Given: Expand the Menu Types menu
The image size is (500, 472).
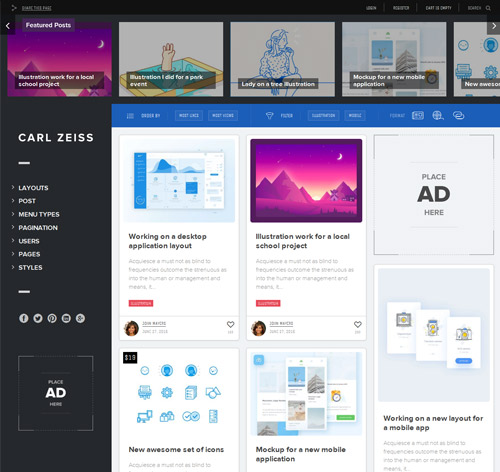Looking at the screenshot, I should click(x=39, y=214).
